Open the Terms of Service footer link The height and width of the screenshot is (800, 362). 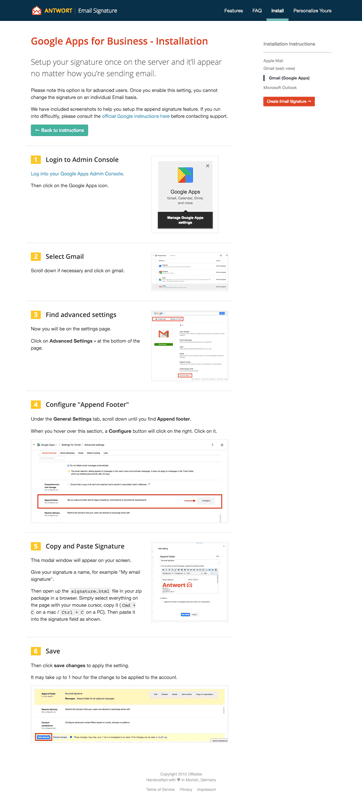pos(161,789)
